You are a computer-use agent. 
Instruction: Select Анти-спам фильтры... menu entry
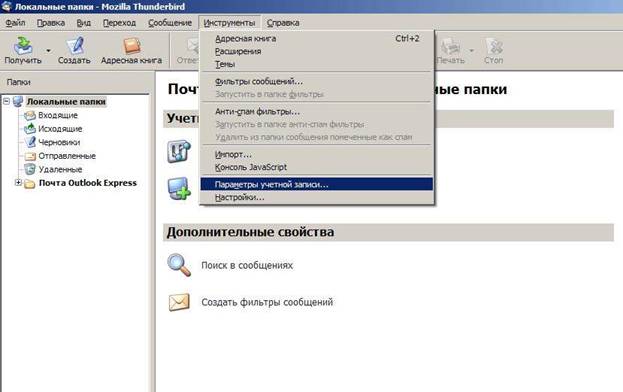click(x=317, y=112)
